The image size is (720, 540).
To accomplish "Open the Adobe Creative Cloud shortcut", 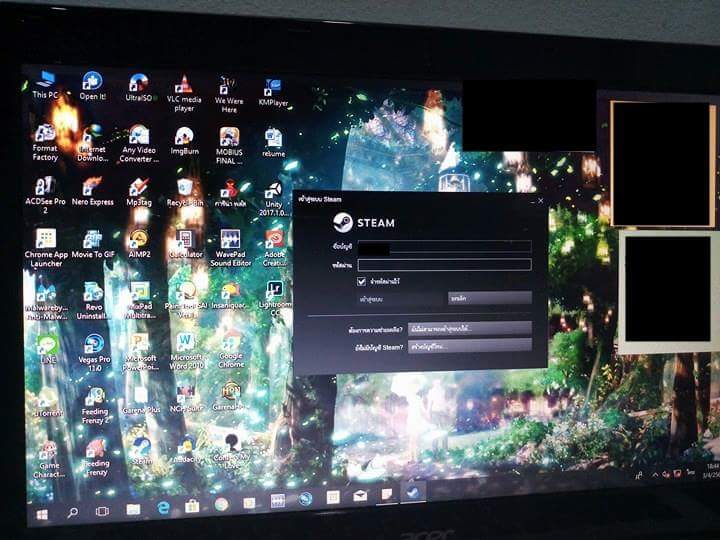I will click(x=275, y=248).
